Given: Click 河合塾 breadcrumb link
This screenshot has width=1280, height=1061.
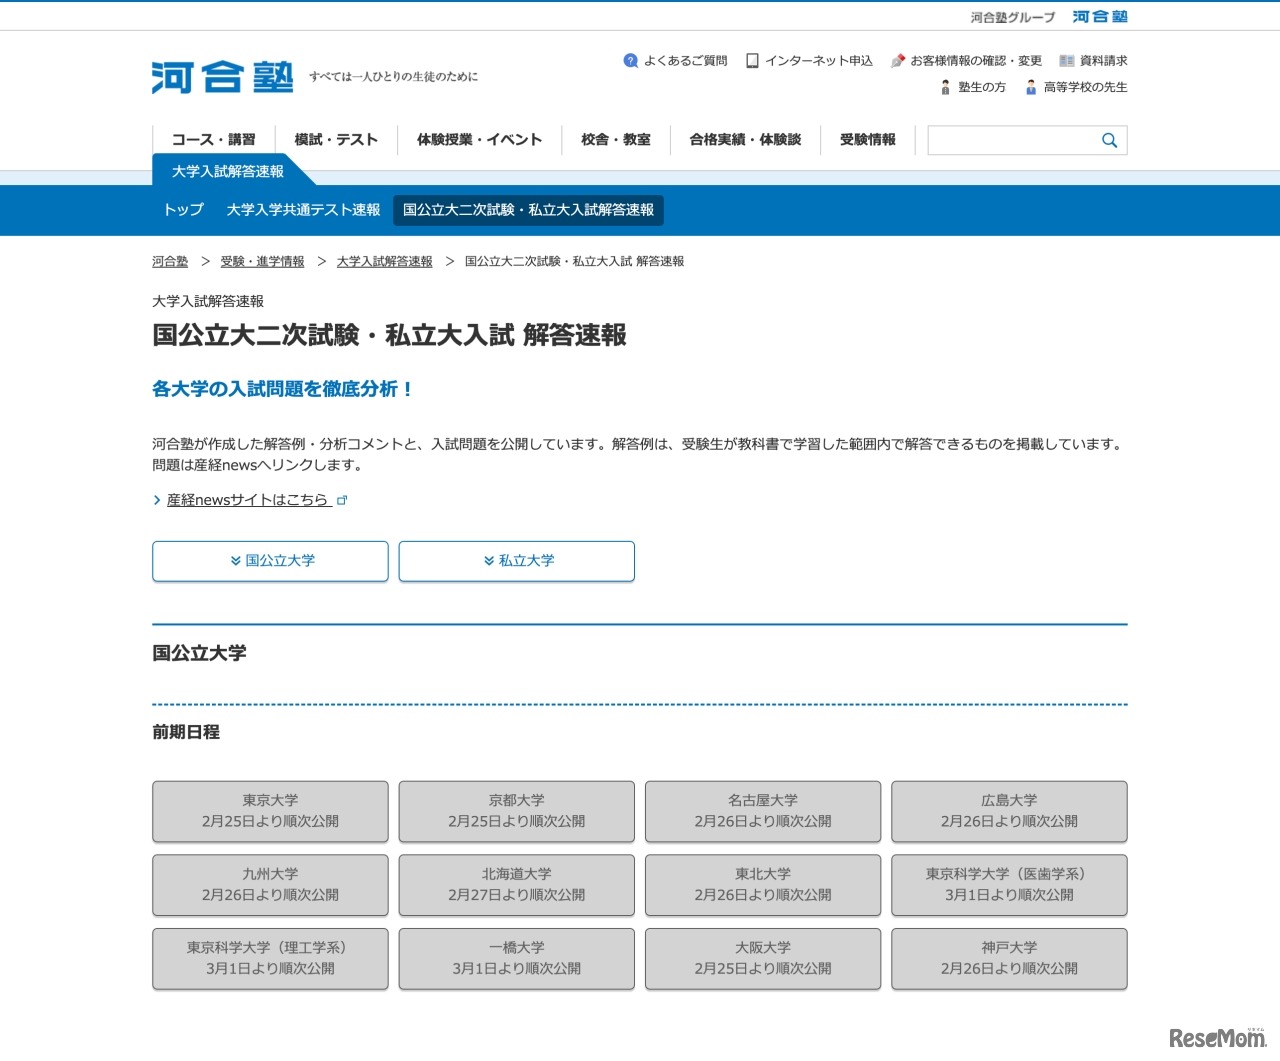Looking at the screenshot, I should (x=170, y=262).
